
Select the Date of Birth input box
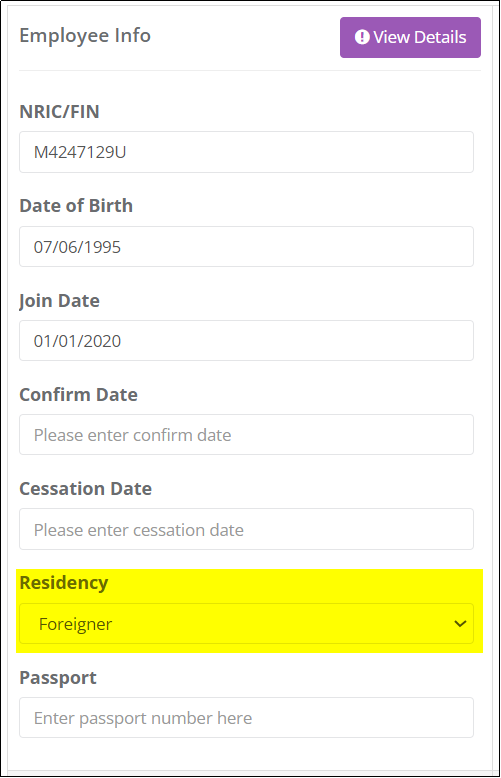246,247
